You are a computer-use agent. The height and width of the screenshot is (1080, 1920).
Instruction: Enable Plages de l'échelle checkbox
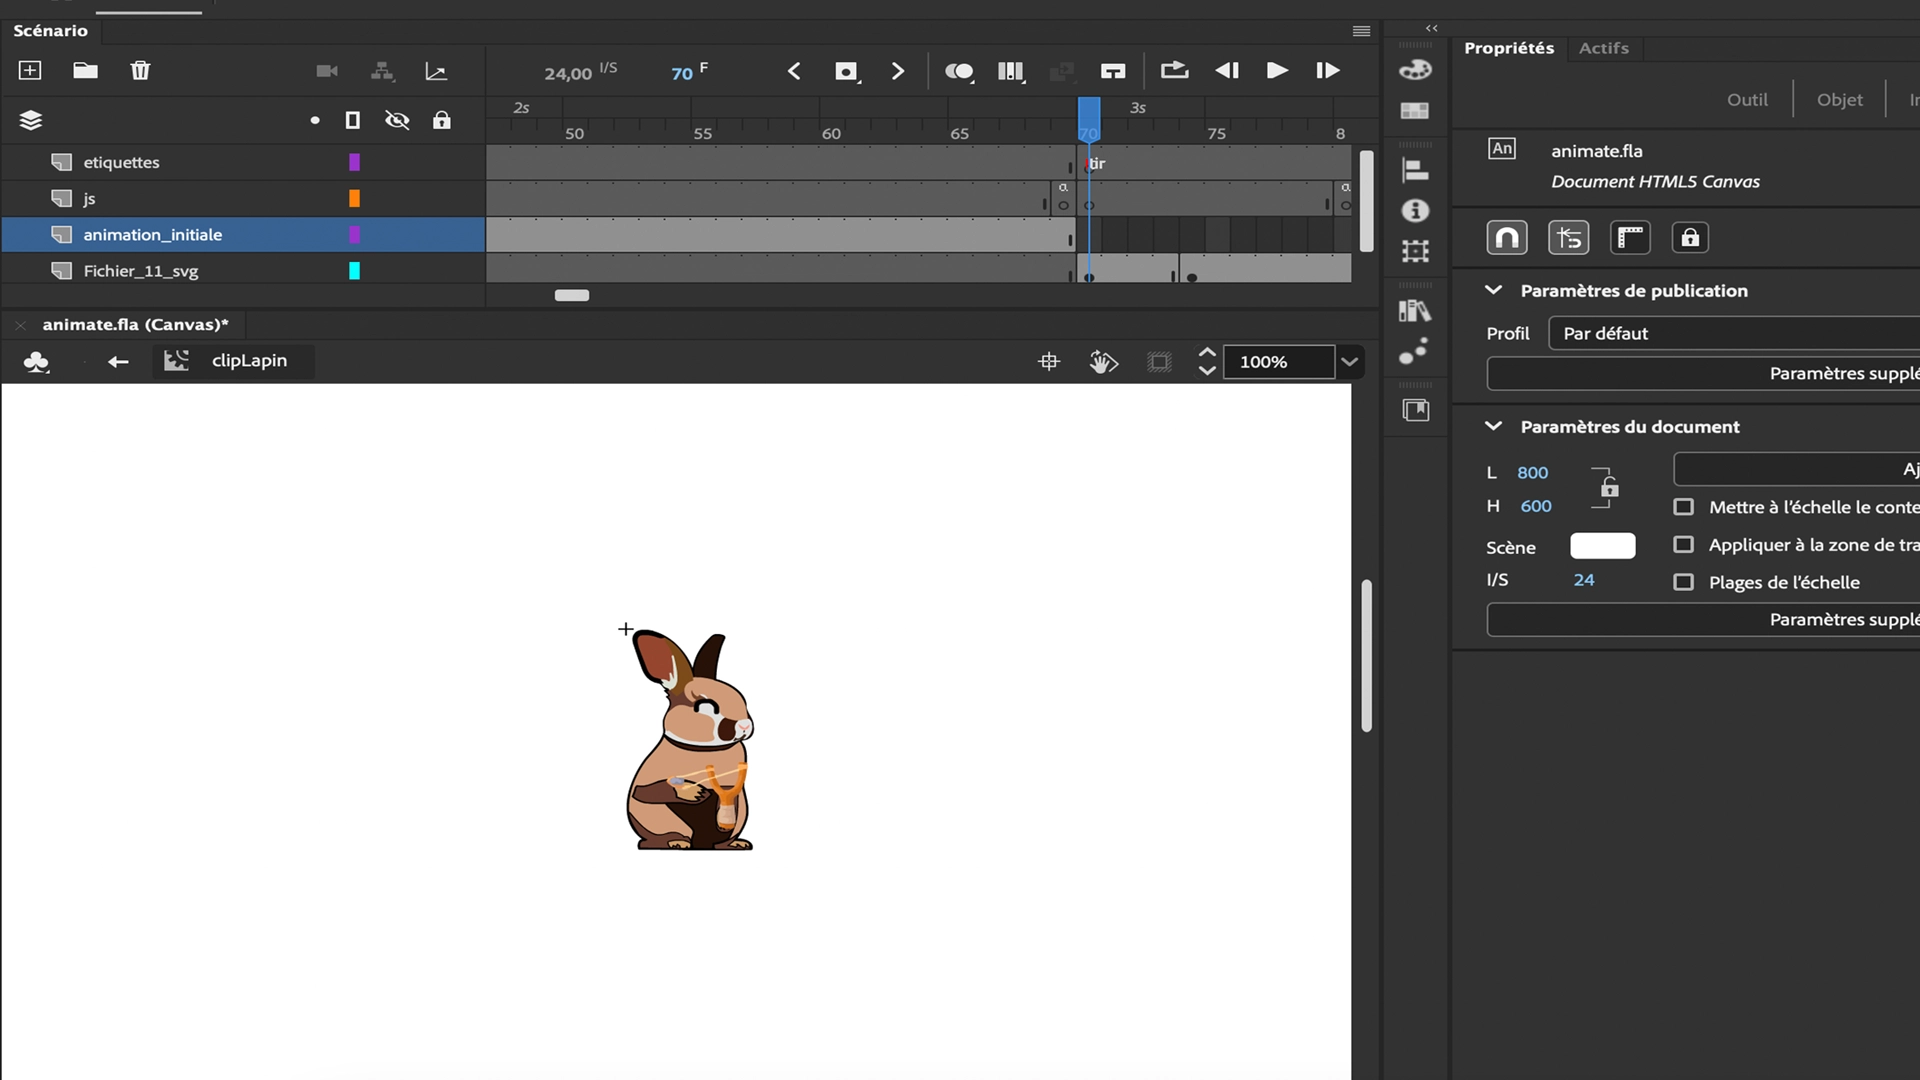click(x=1684, y=582)
